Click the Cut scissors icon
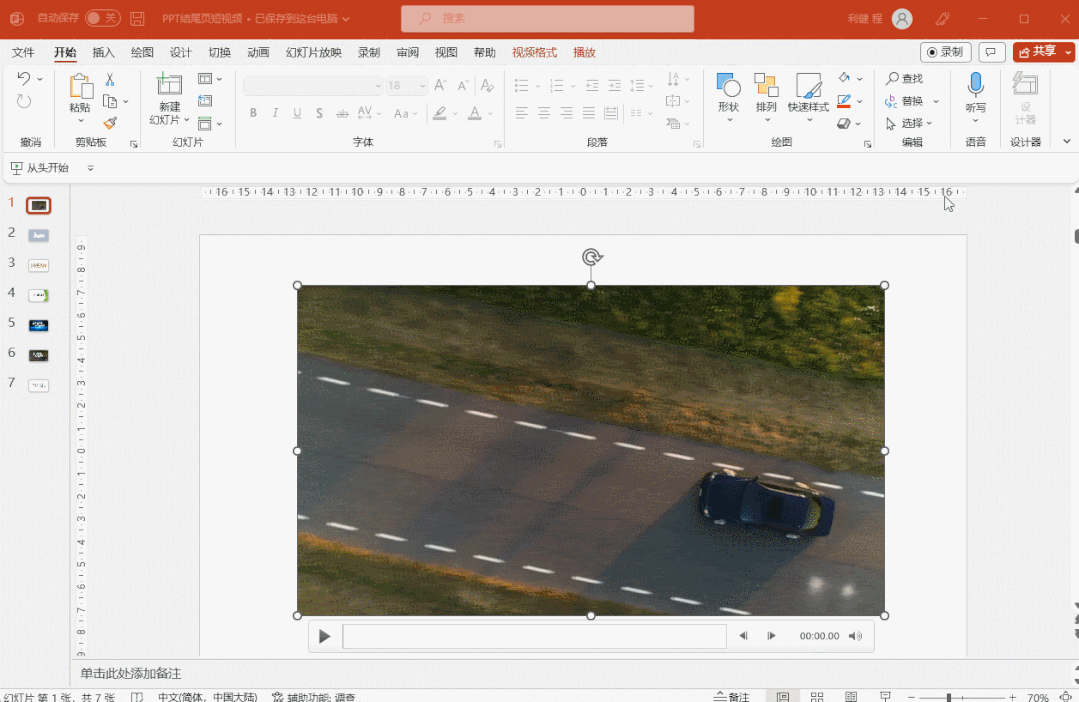The image size is (1079, 702). [x=110, y=80]
